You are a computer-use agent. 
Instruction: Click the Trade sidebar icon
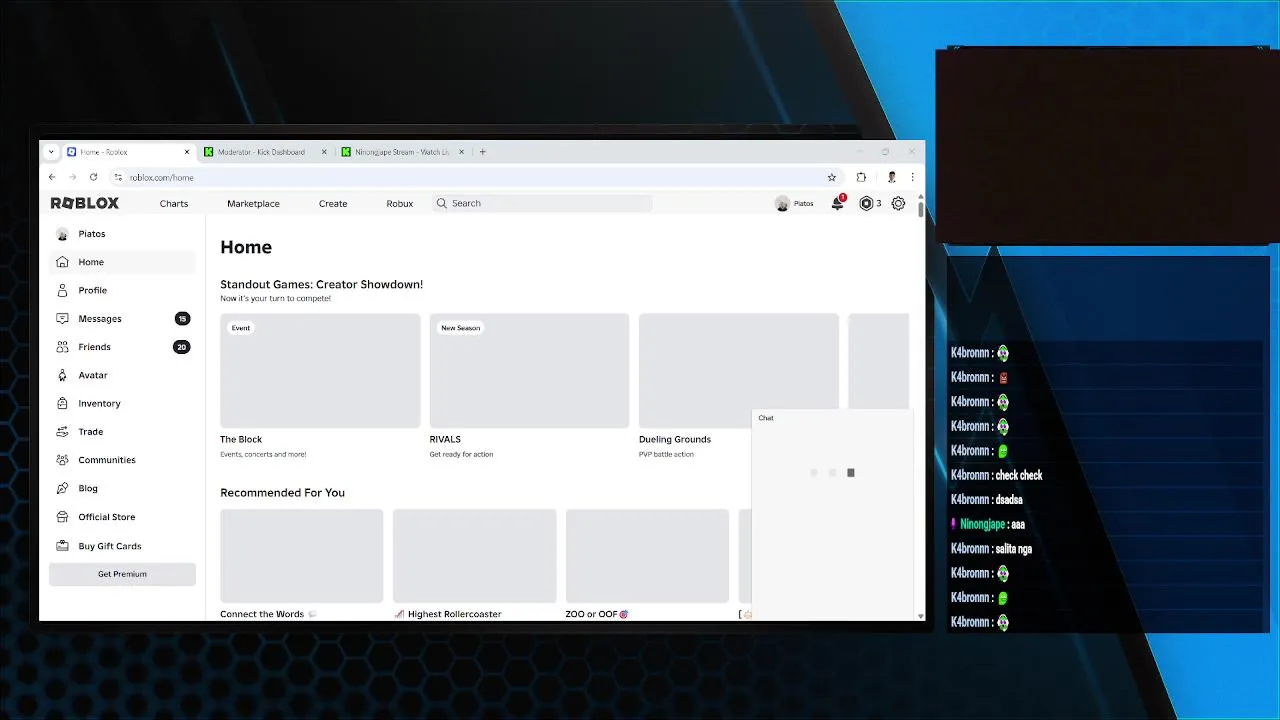coord(62,432)
